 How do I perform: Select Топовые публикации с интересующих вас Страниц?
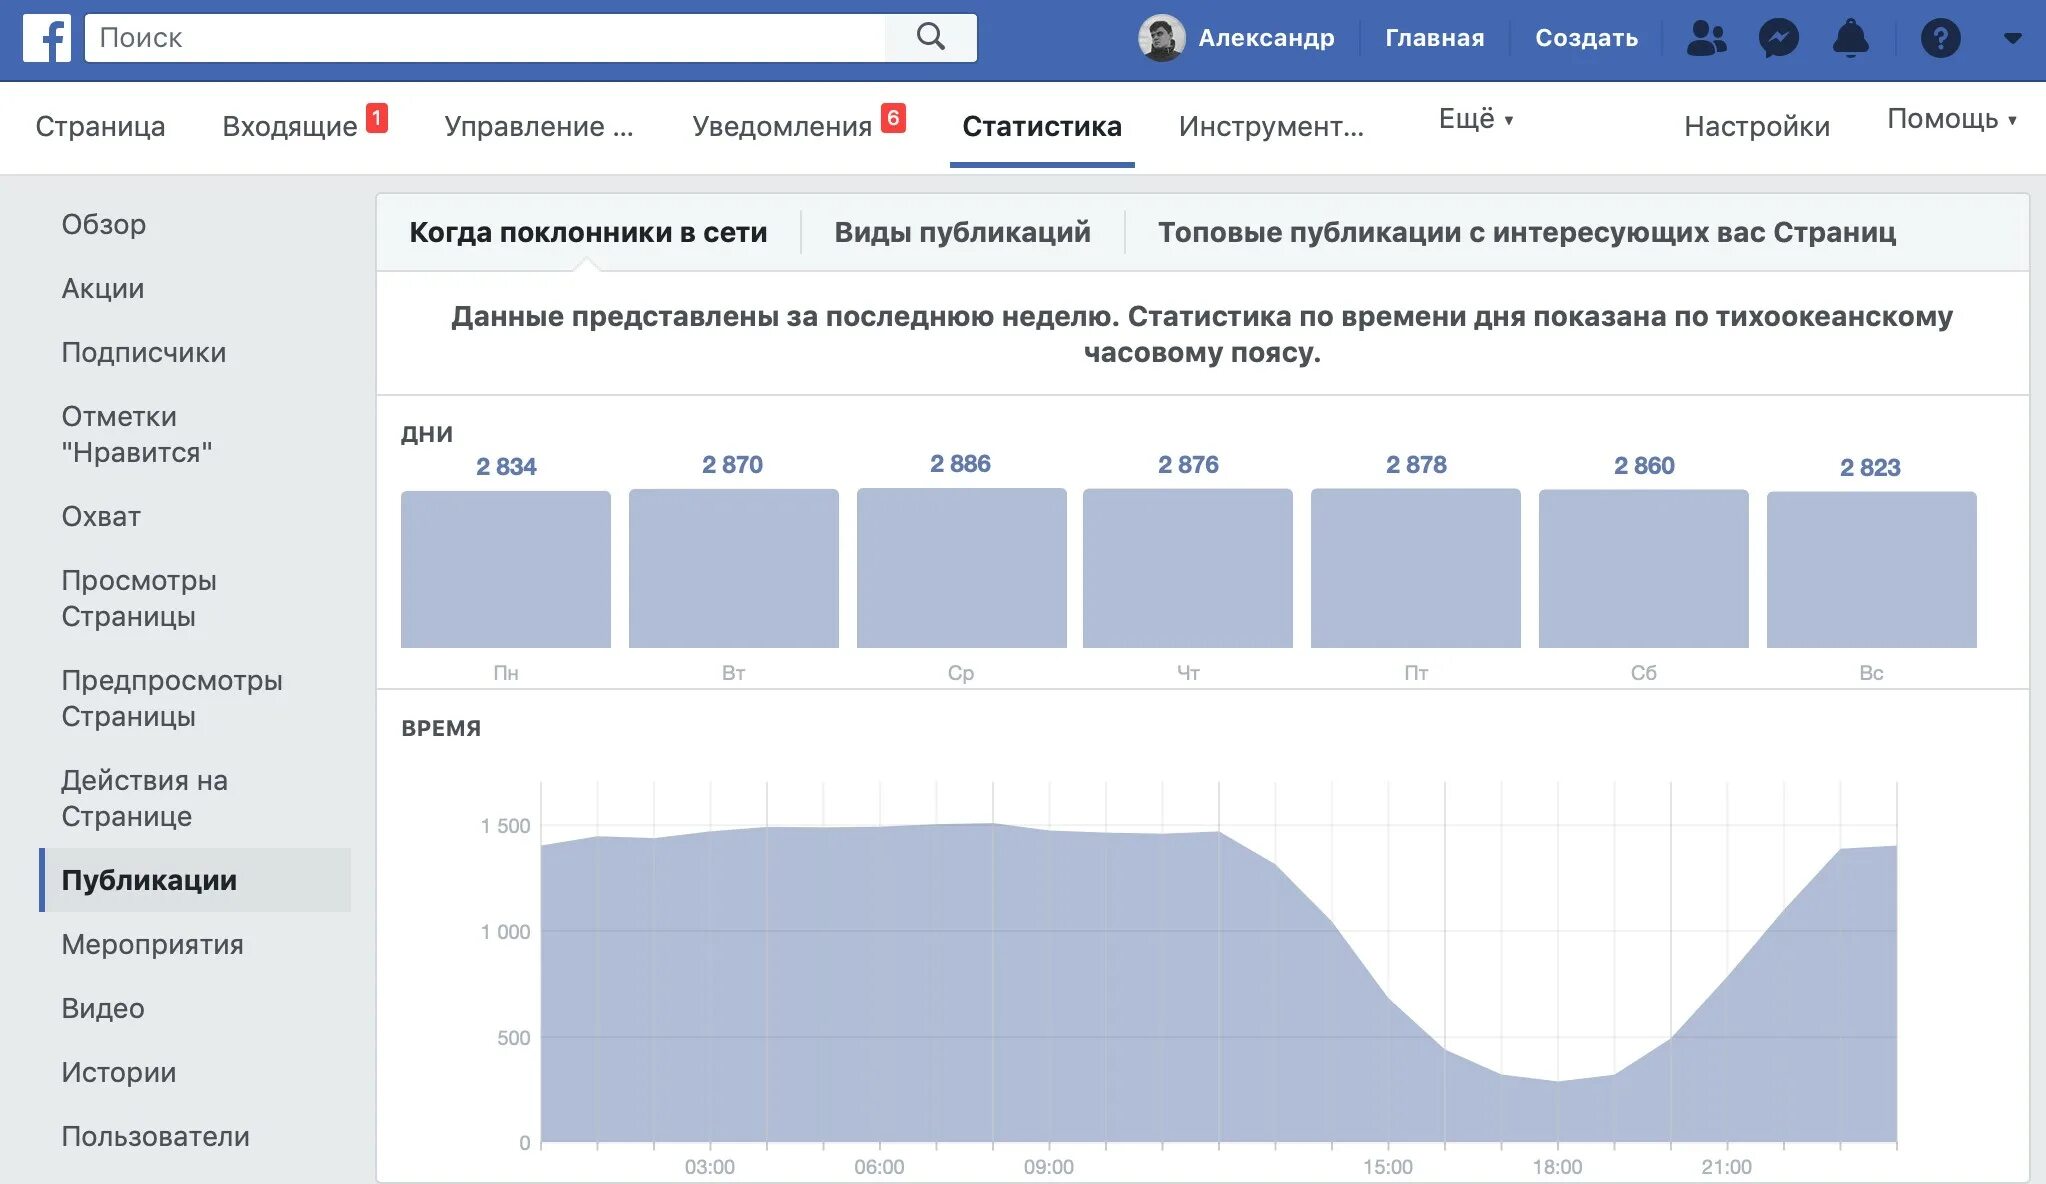tap(1526, 232)
